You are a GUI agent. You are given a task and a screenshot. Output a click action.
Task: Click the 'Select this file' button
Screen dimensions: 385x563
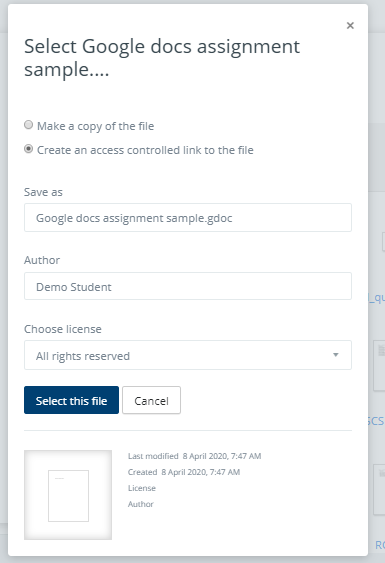coord(71,400)
